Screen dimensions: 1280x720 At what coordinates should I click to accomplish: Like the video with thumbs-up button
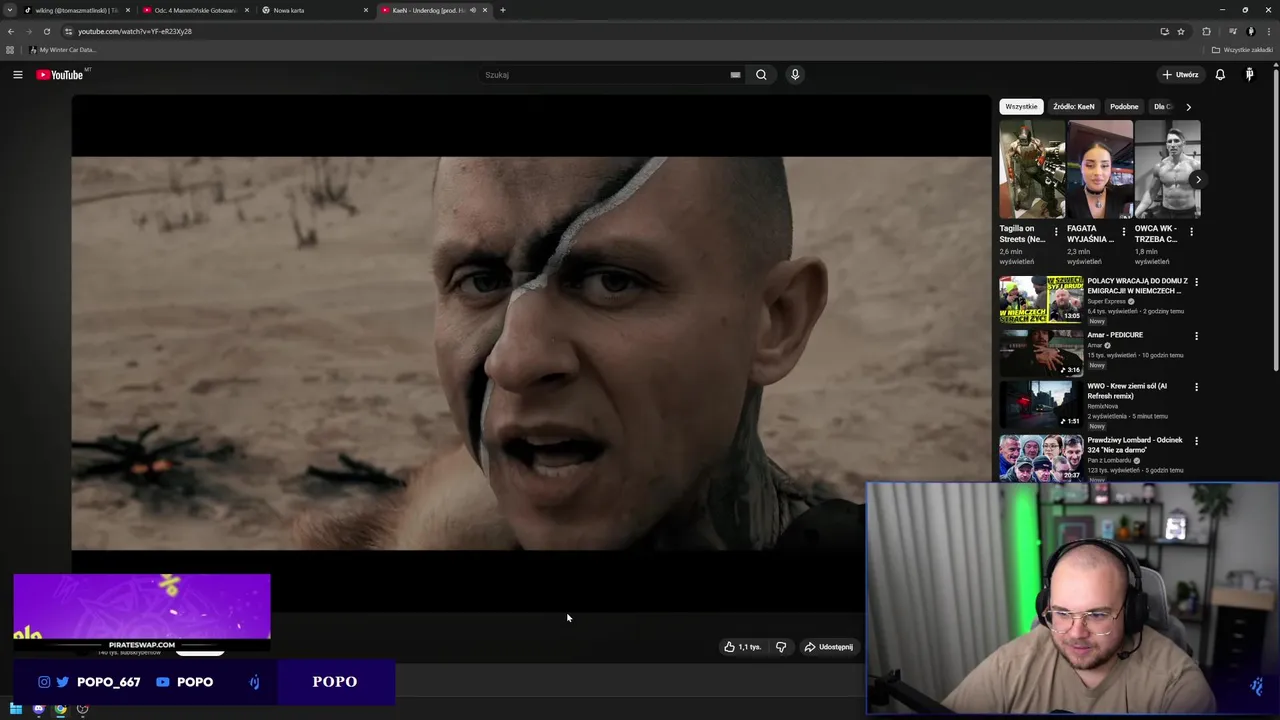pos(742,647)
